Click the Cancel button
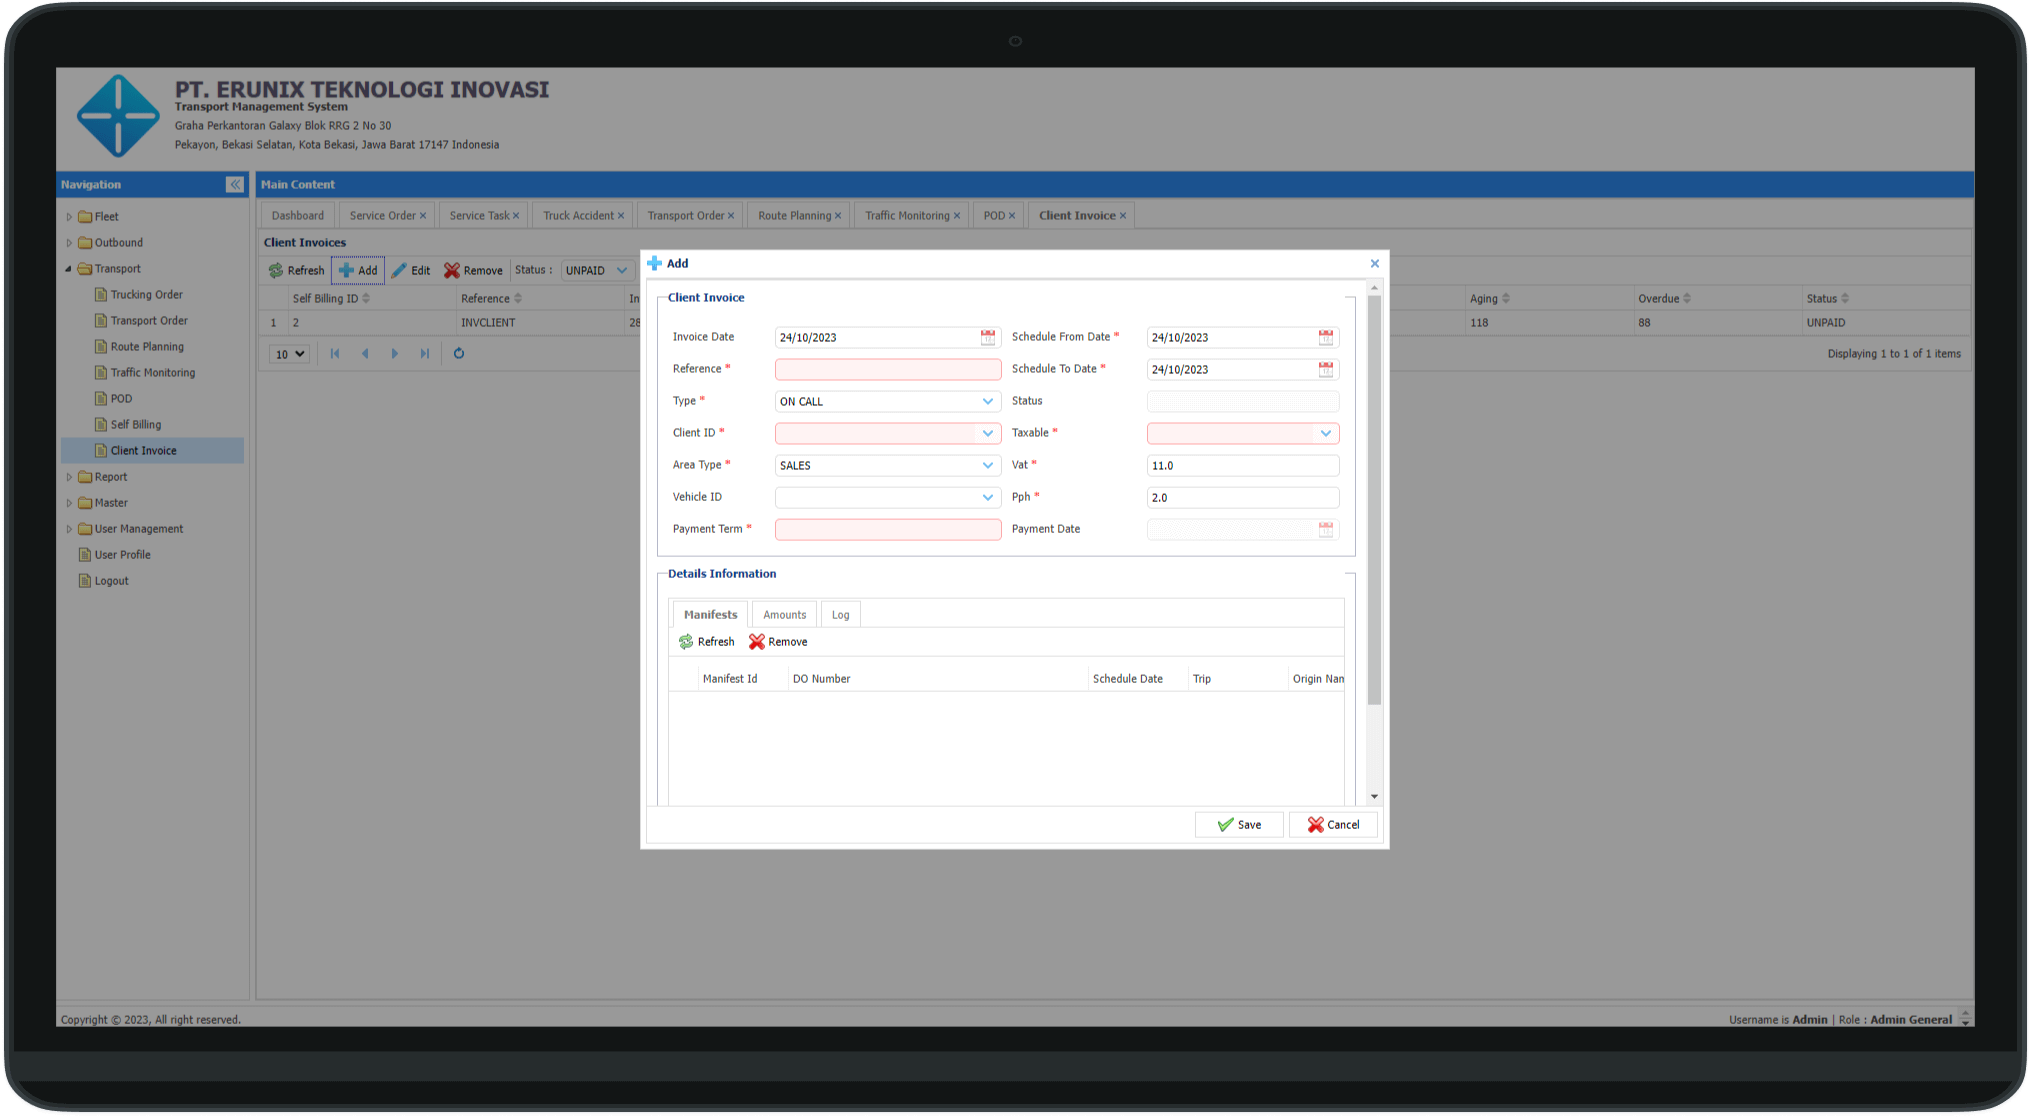The height and width of the screenshot is (1118, 2031). pyautogui.click(x=1333, y=826)
